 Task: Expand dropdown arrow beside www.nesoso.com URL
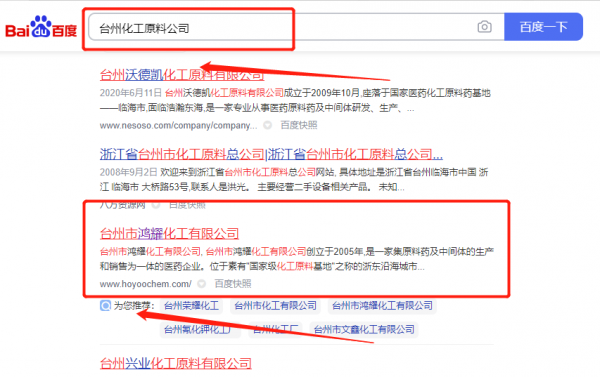point(267,125)
